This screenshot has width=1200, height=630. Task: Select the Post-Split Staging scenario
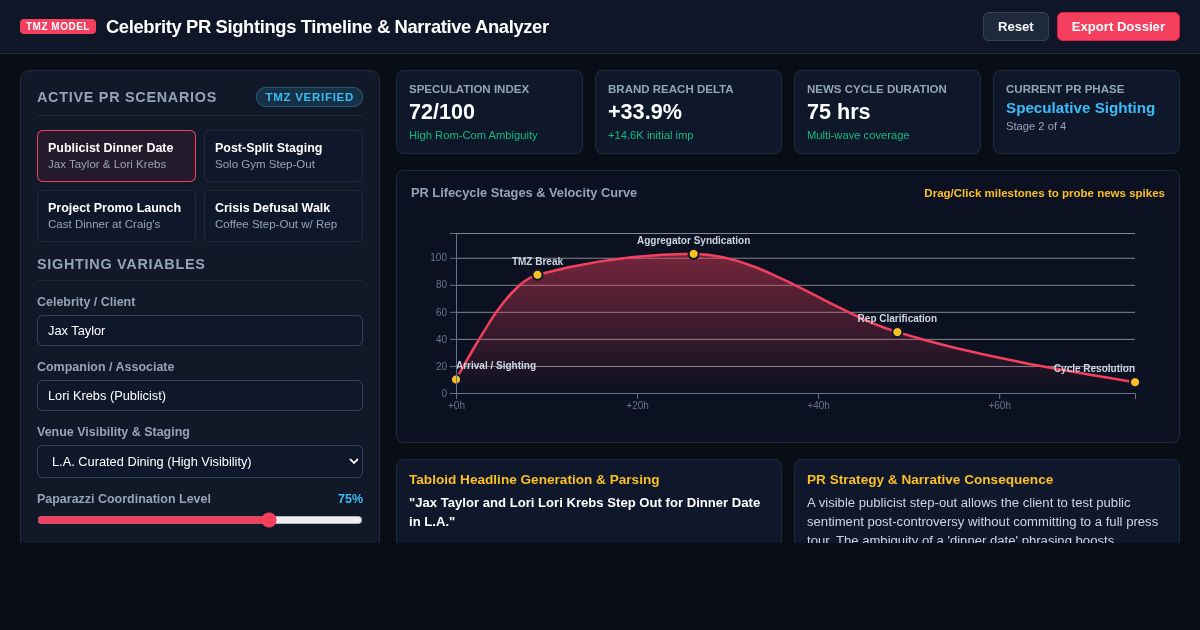283,156
